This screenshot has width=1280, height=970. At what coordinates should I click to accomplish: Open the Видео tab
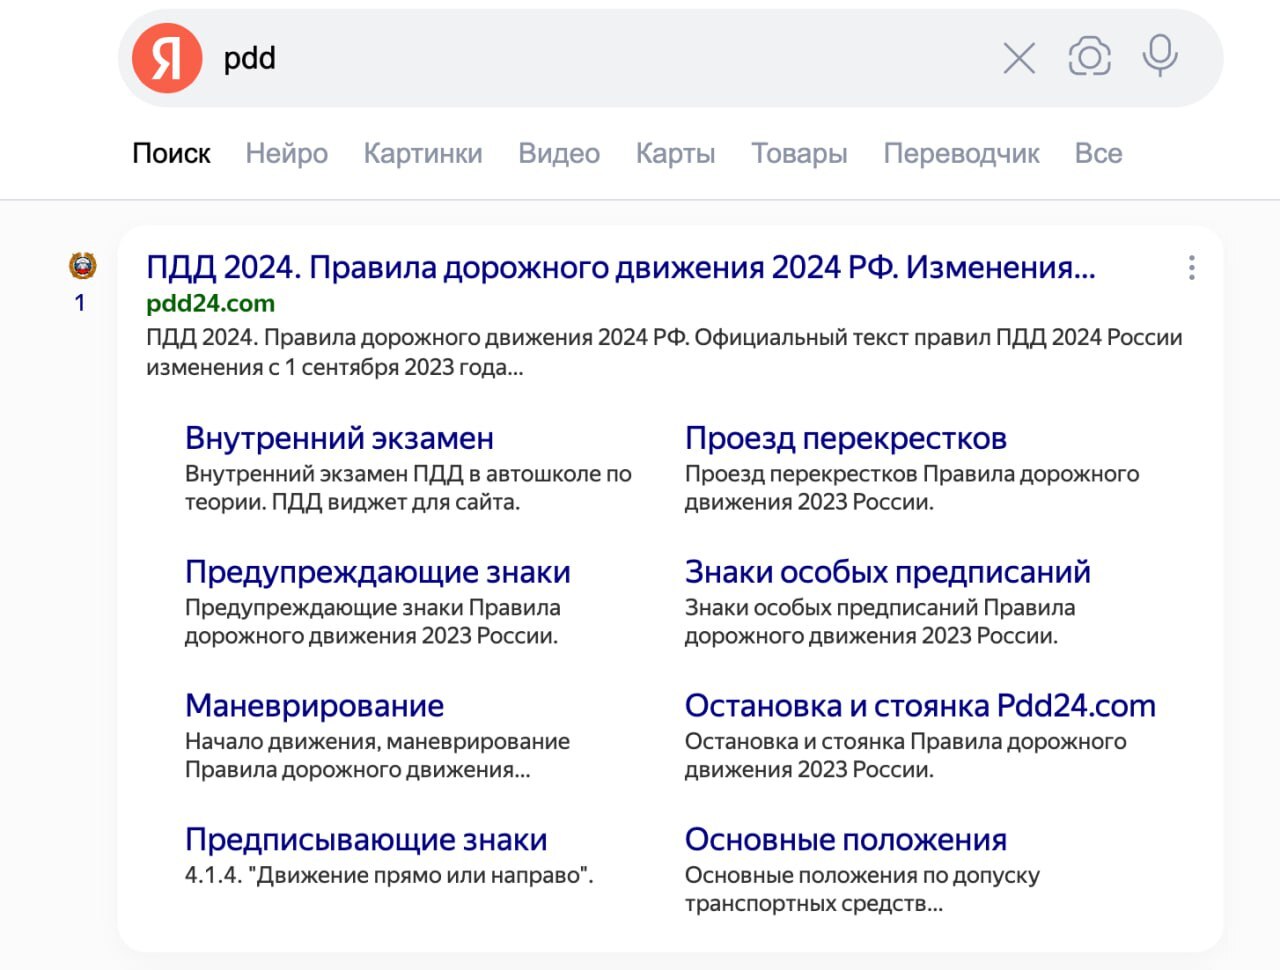(559, 153)
